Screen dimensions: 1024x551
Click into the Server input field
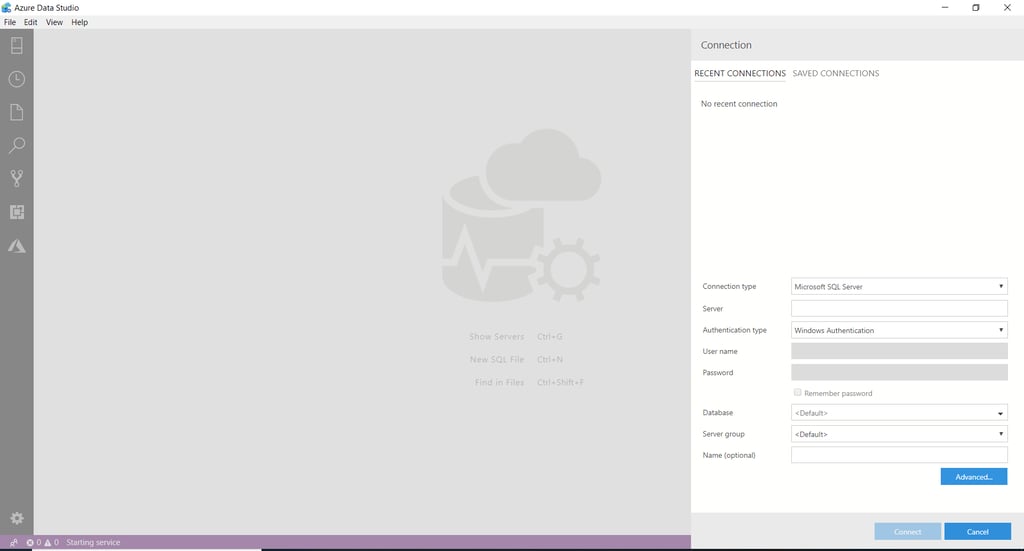click(899, 308)
